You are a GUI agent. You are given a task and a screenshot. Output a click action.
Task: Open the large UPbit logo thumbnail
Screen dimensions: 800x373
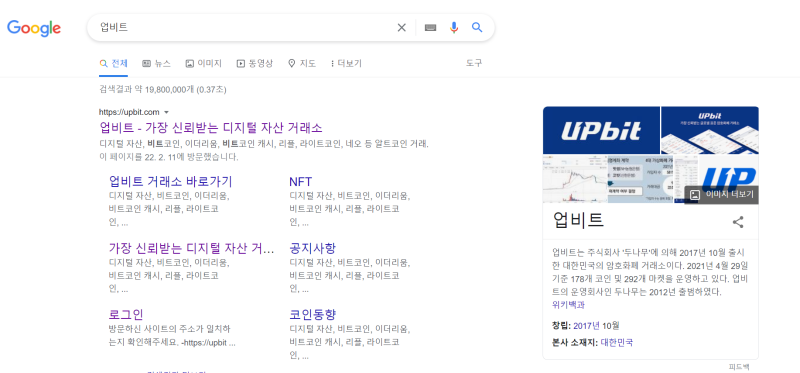[x=601, y=130]
